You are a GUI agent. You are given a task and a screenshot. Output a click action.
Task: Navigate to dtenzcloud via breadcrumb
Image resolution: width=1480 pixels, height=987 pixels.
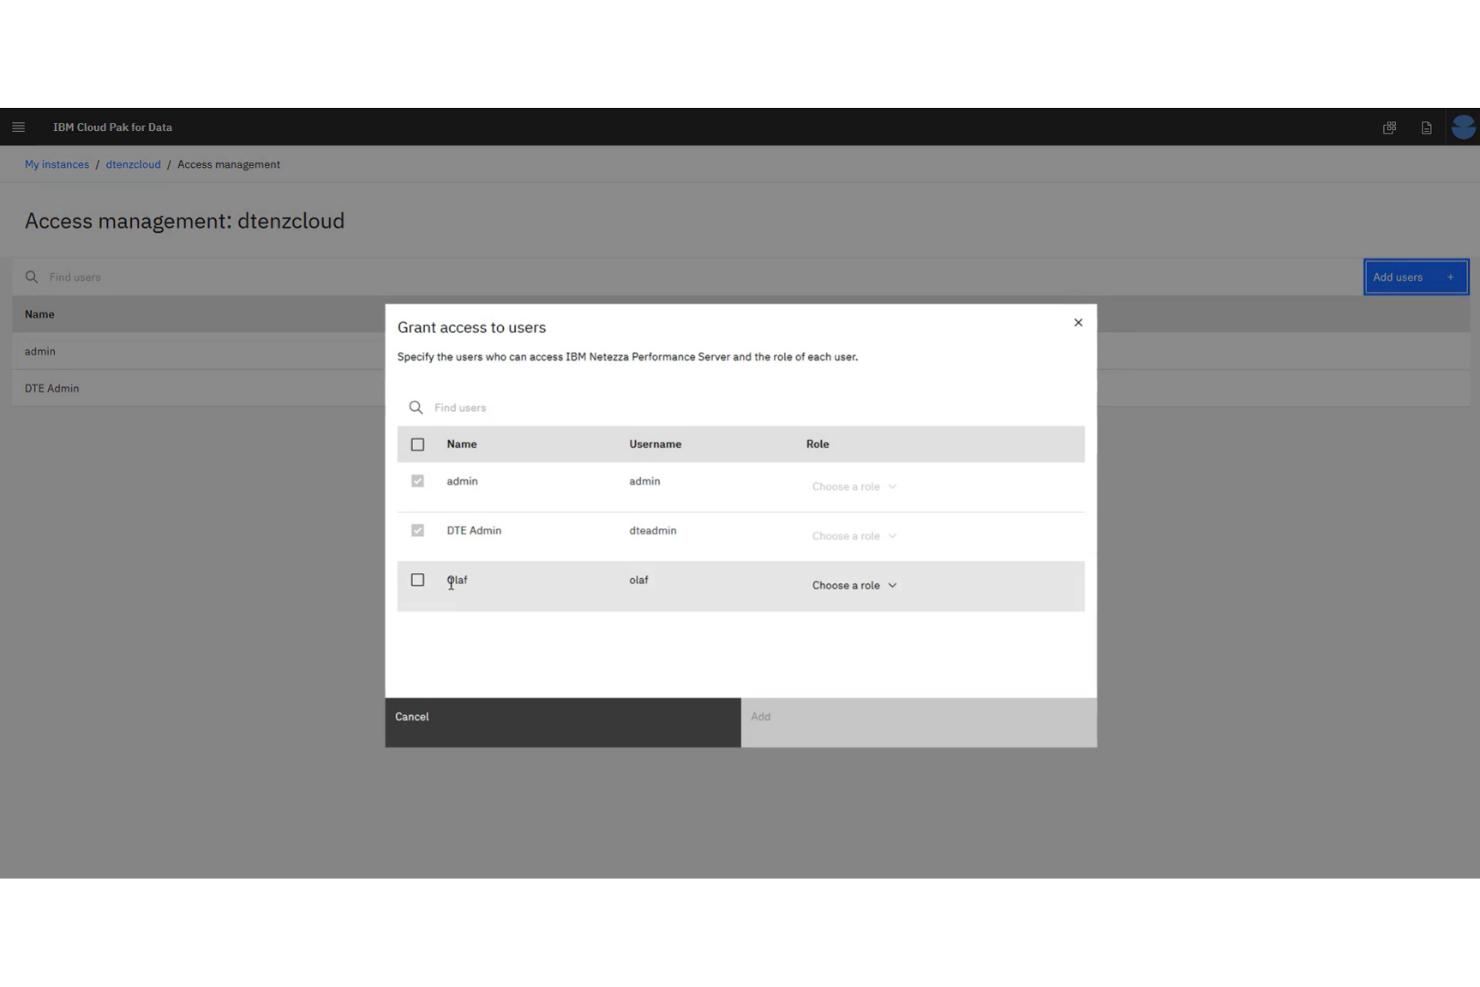coord(133,164)
